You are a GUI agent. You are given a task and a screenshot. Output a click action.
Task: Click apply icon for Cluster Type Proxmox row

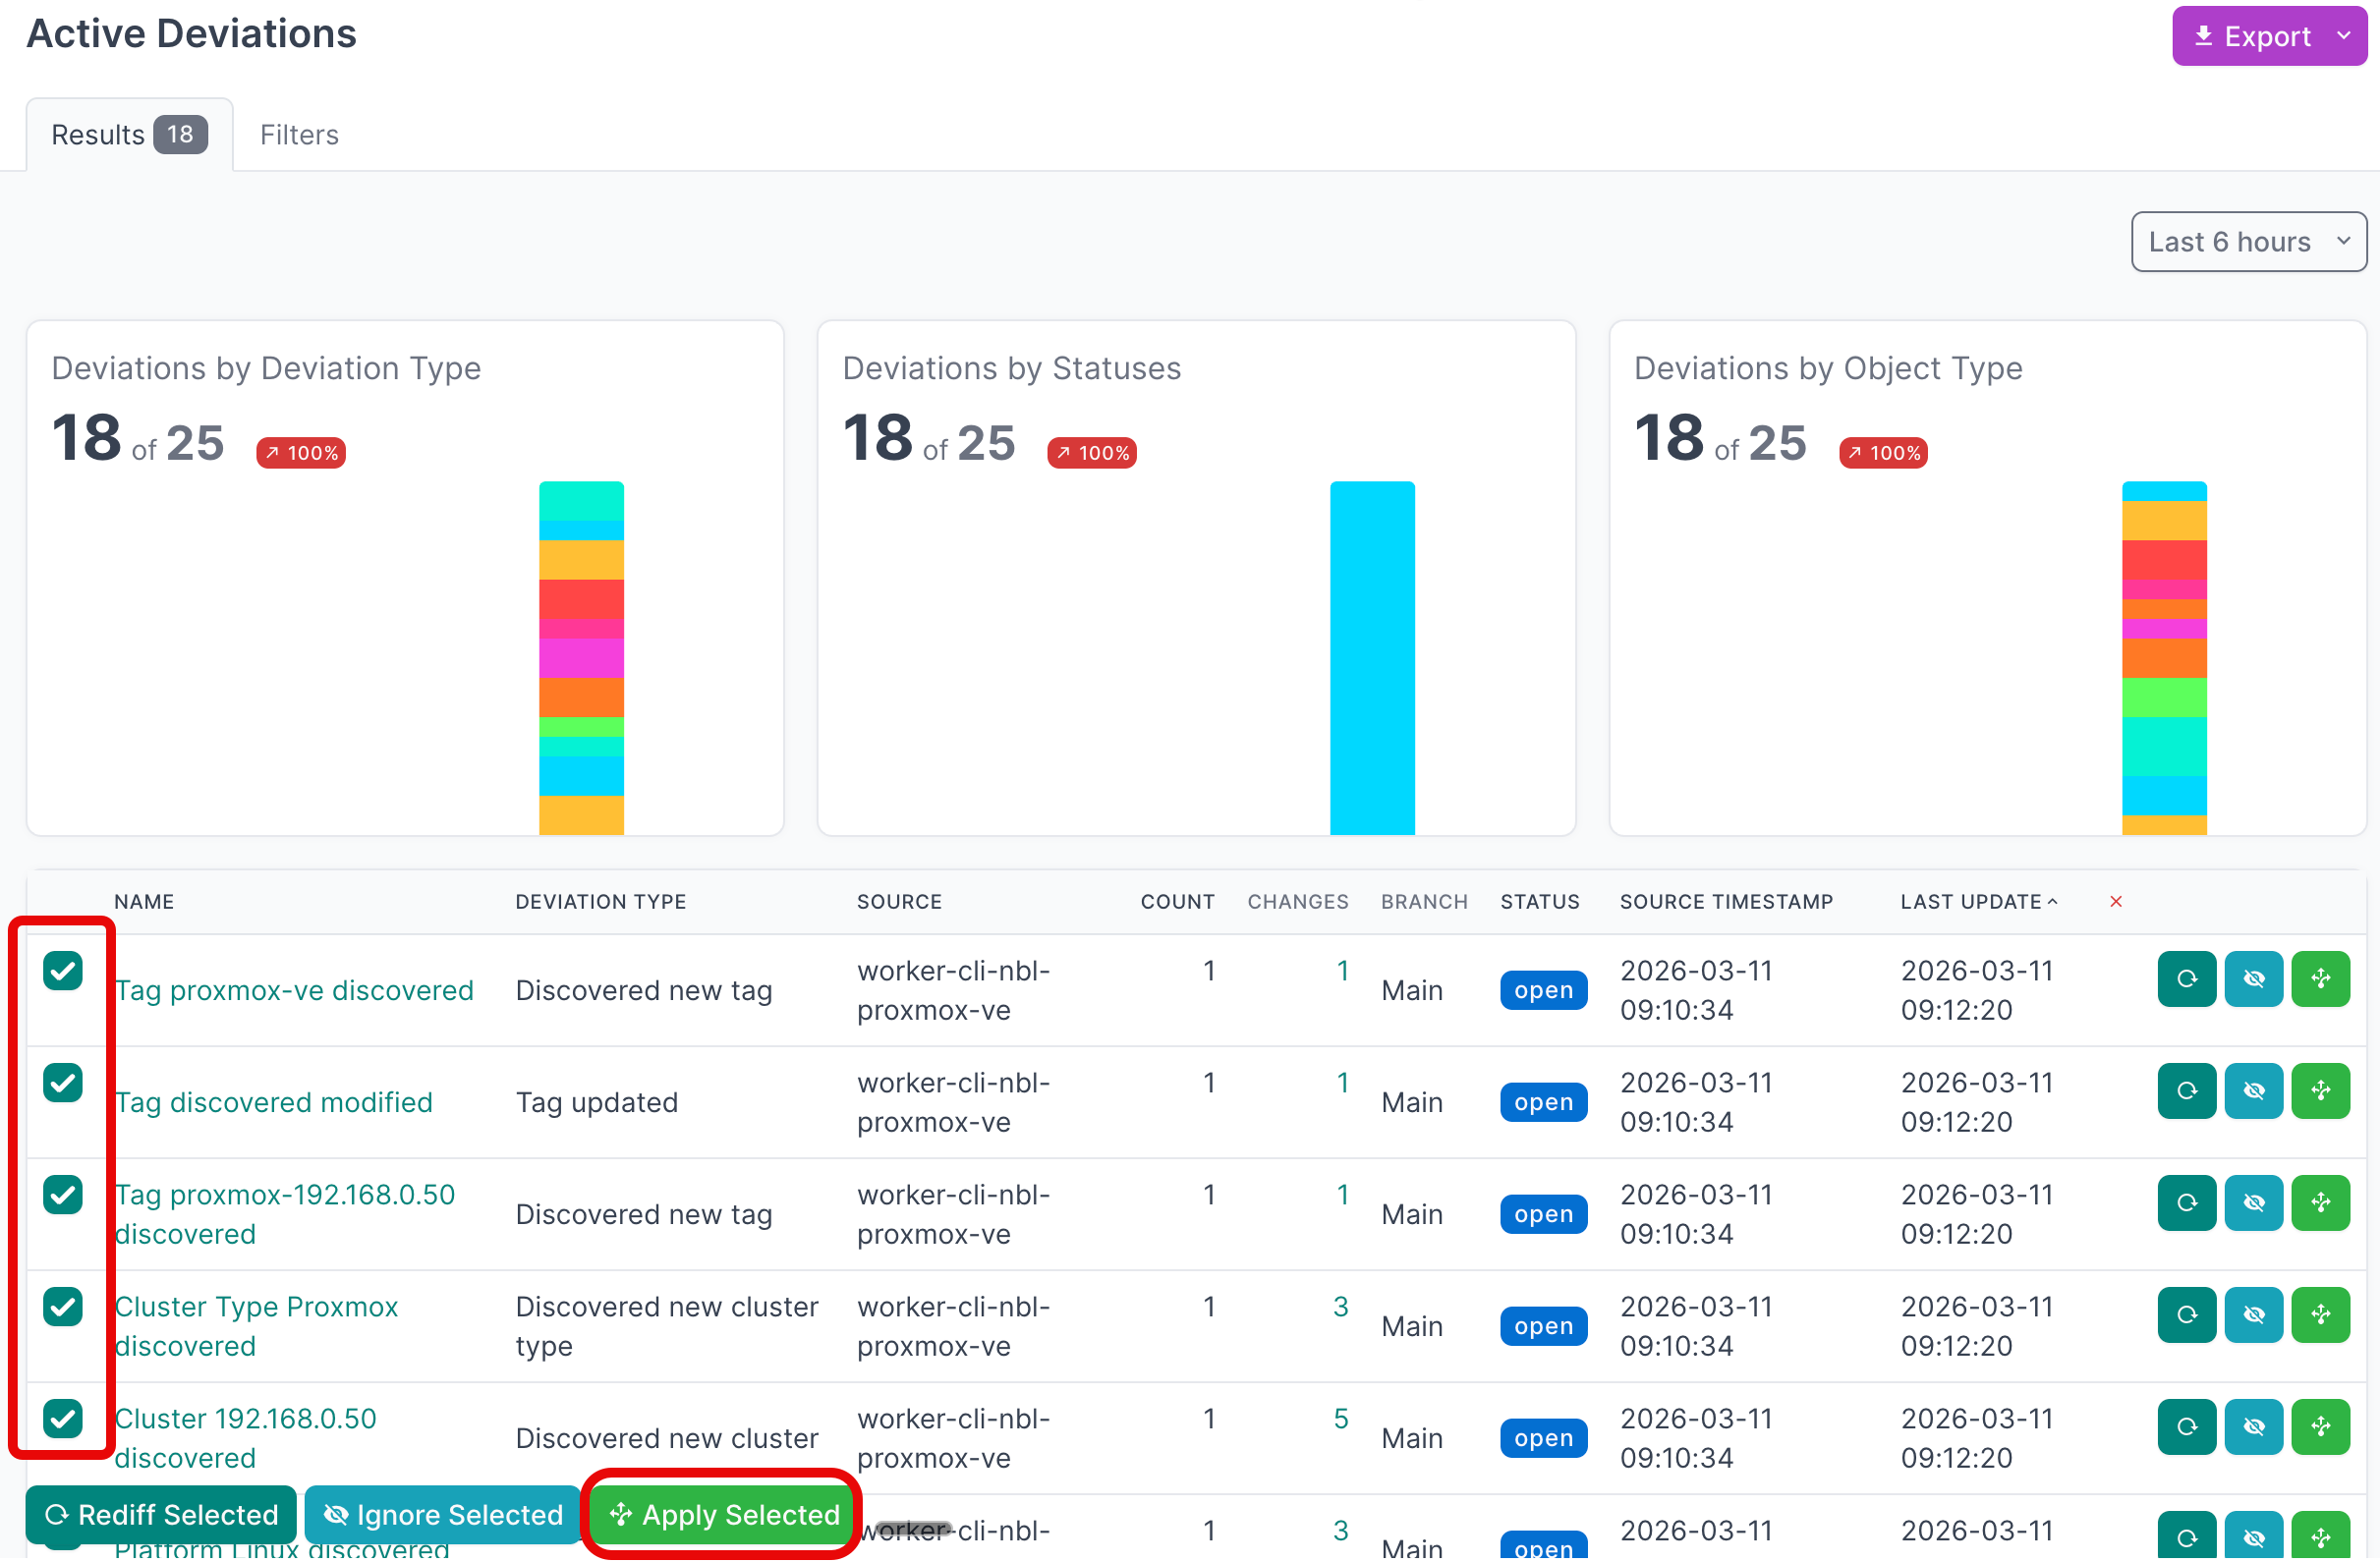pos(2320,1314)
